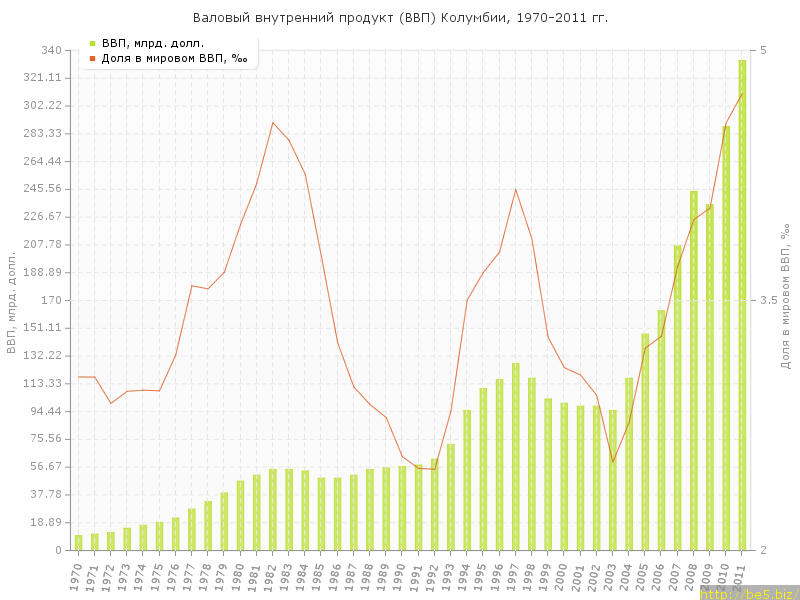800x600 pixels.
Task: Select the 1970 GDP bar
Action: (78, 543)
